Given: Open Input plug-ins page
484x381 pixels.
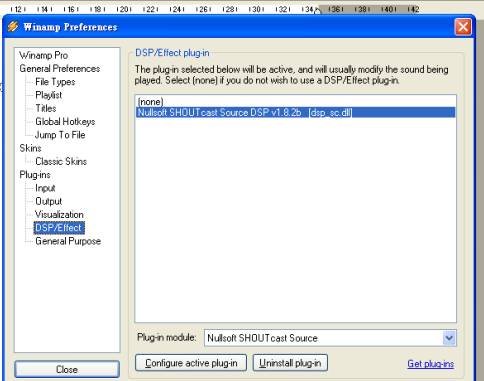Looking at the screenshot, I should 45,188.
